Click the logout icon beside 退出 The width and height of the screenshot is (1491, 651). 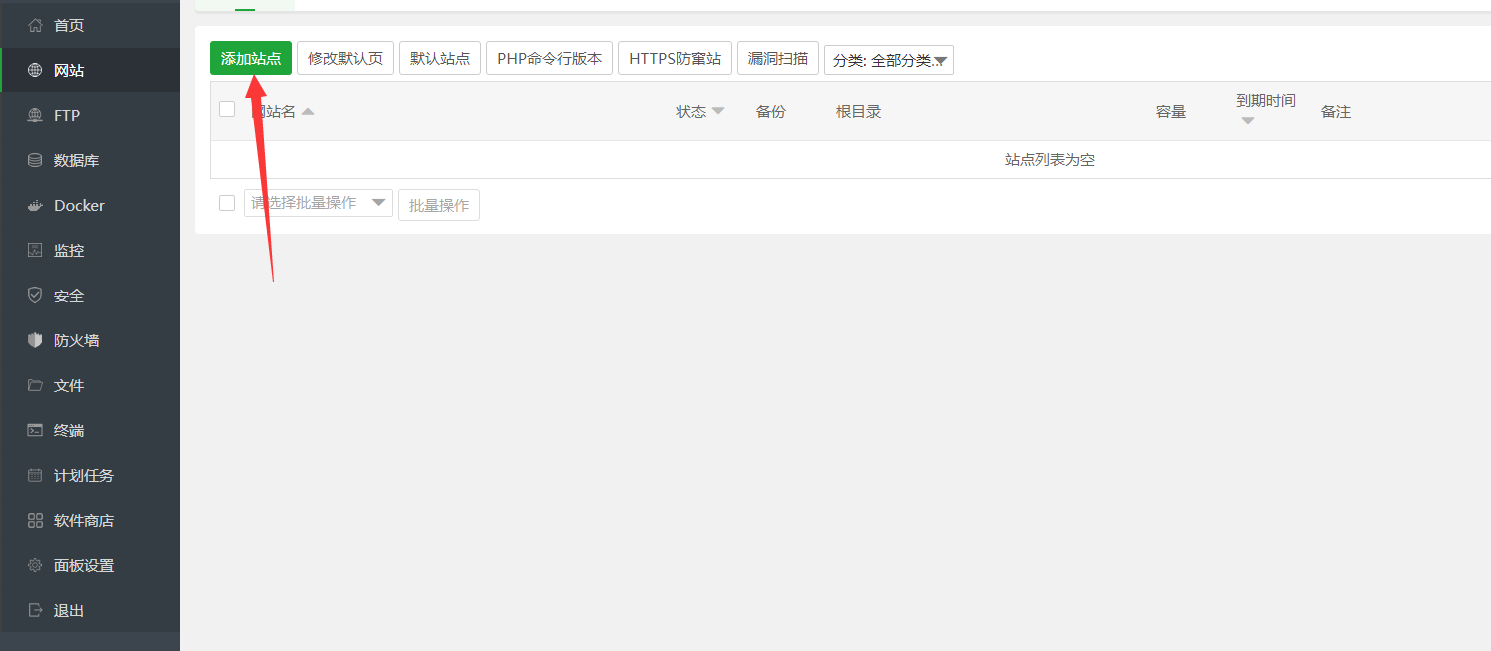(35, 610)
